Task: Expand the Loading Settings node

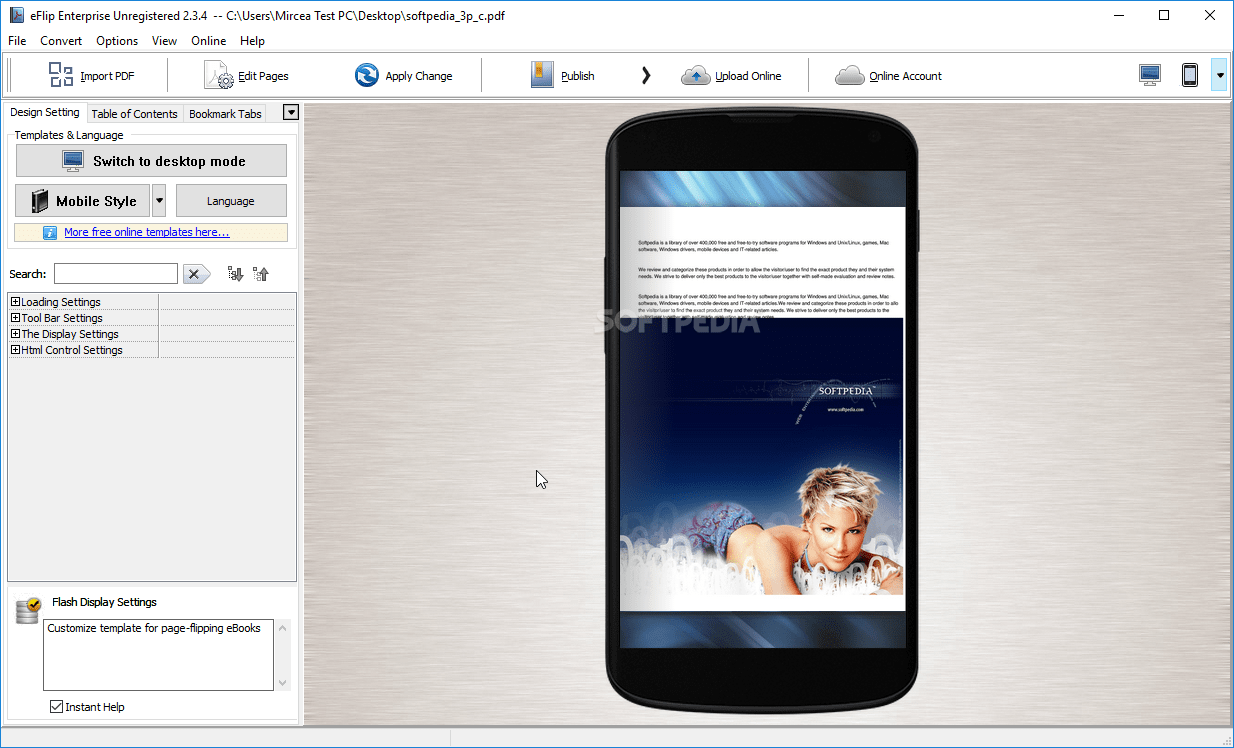Action: [x=15, y=302]
